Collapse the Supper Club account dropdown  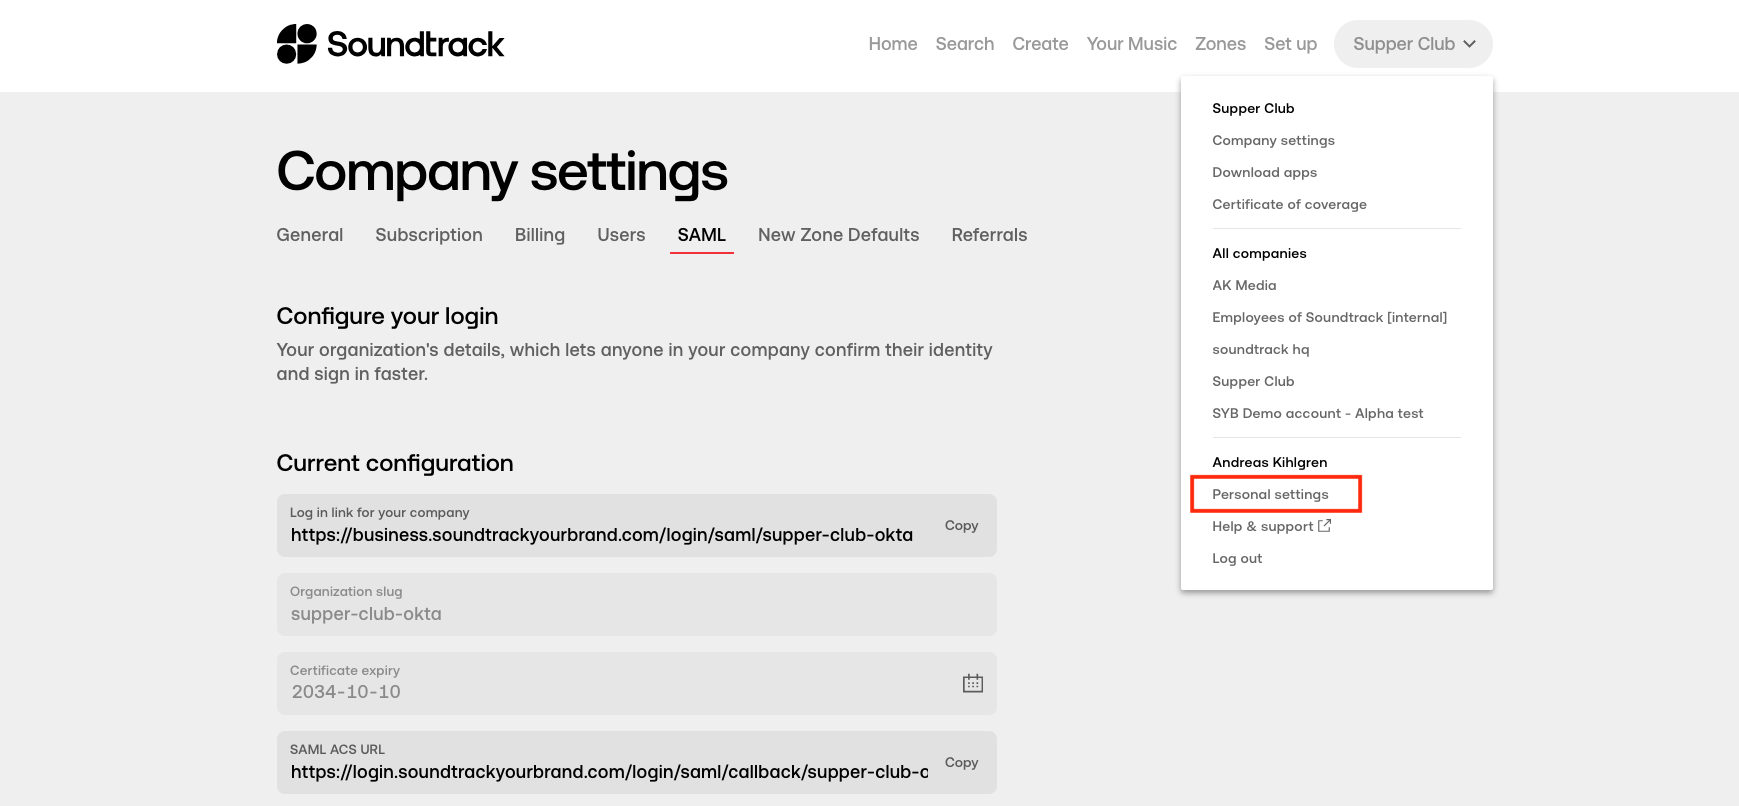pyautogui.click(x=1412, y=44)
